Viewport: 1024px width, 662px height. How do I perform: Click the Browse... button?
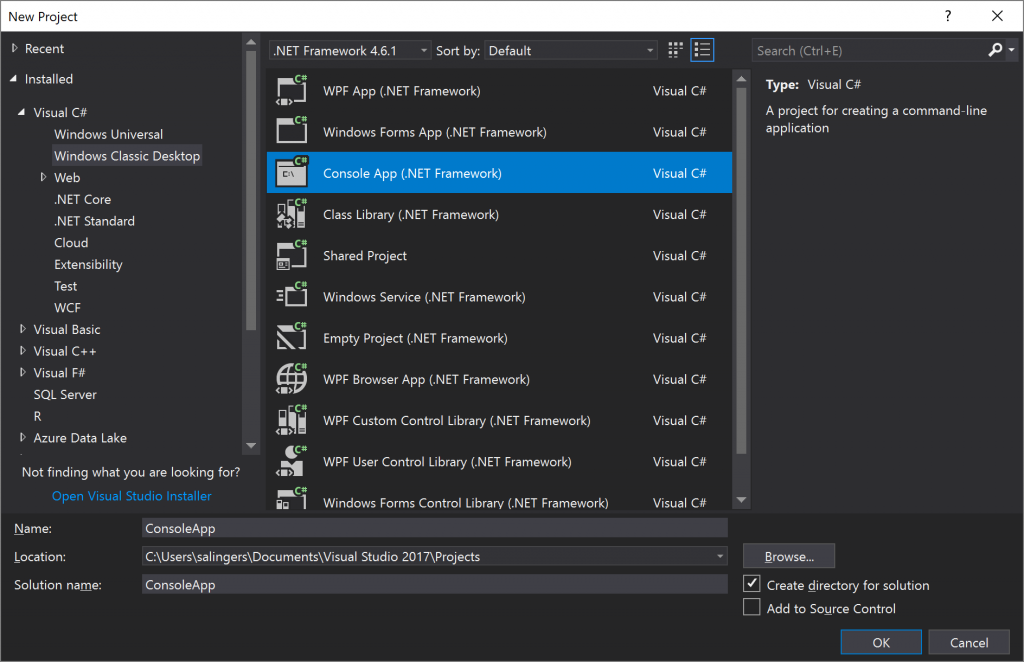click(789, 556)
